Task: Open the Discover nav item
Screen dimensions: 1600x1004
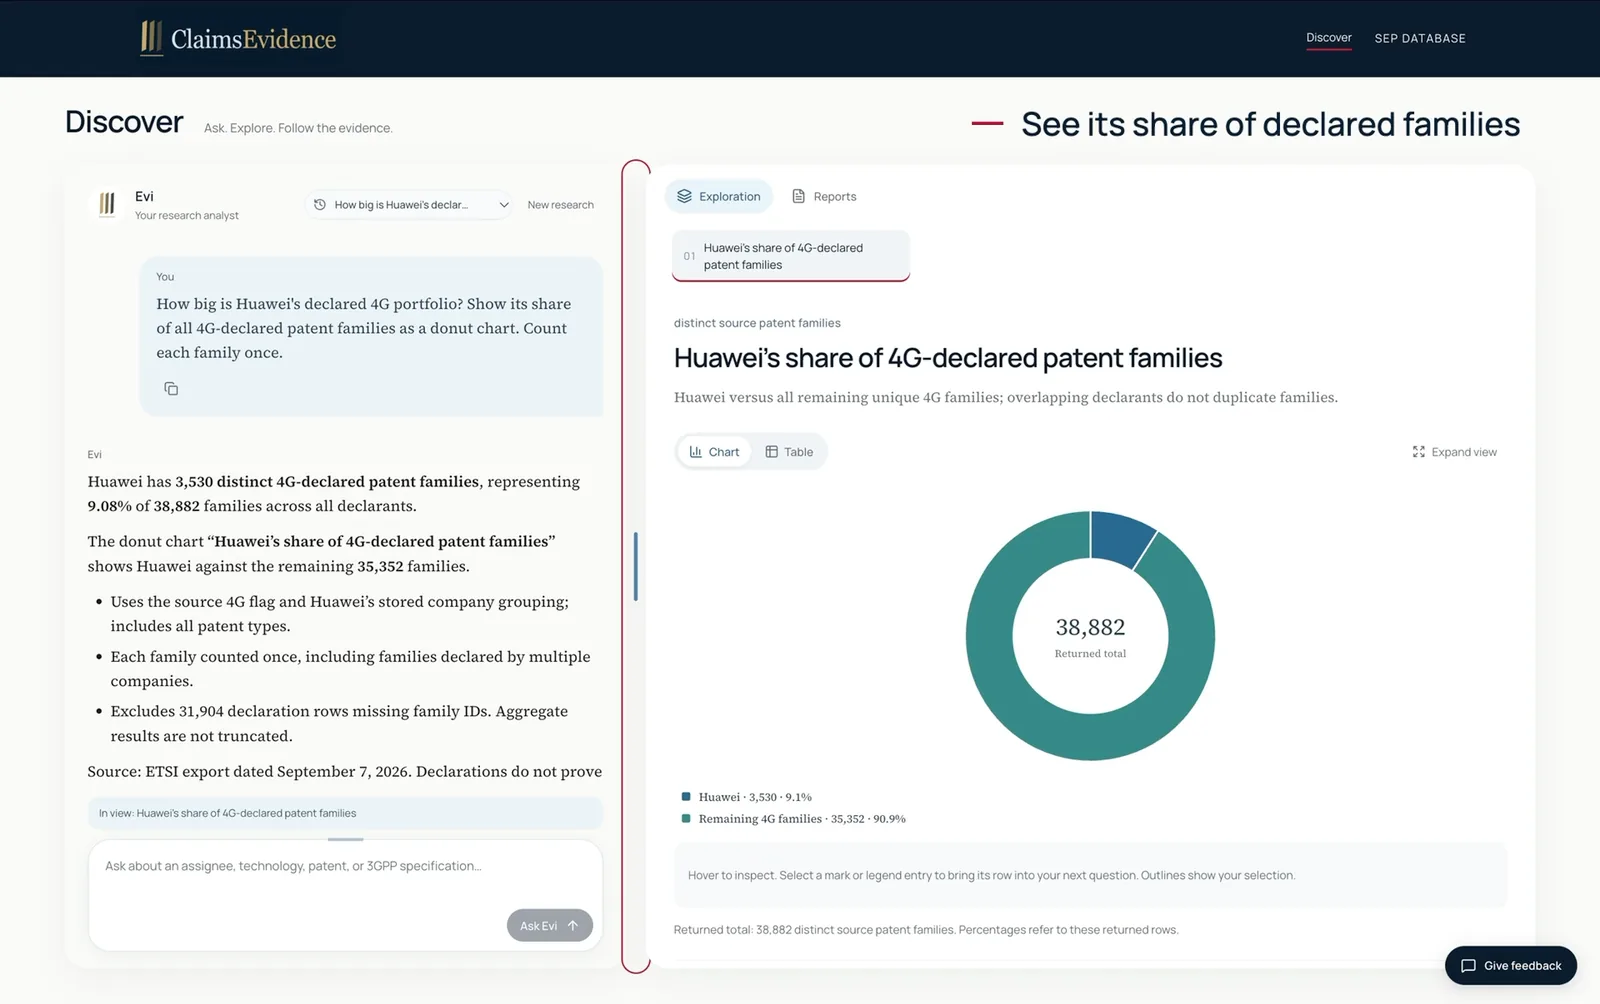Action: (x=1328, y=38)
